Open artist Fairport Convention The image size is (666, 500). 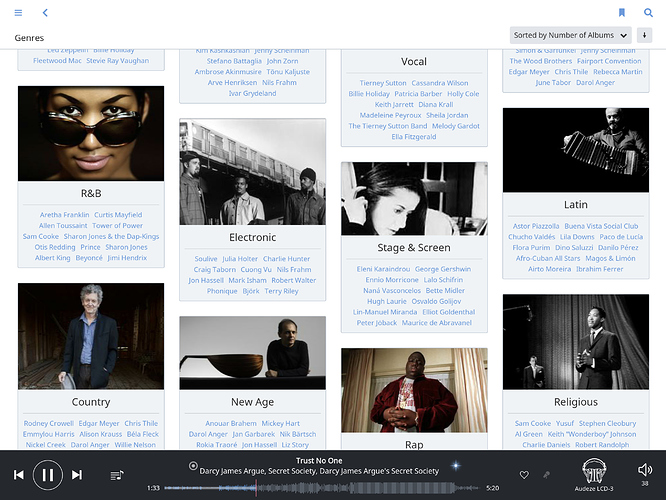click(609, 61)
